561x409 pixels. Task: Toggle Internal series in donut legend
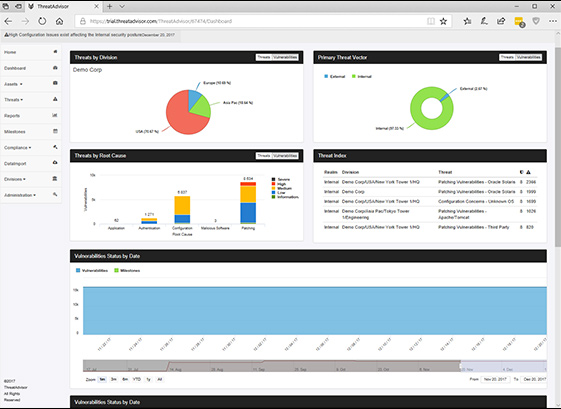point(362,77)
